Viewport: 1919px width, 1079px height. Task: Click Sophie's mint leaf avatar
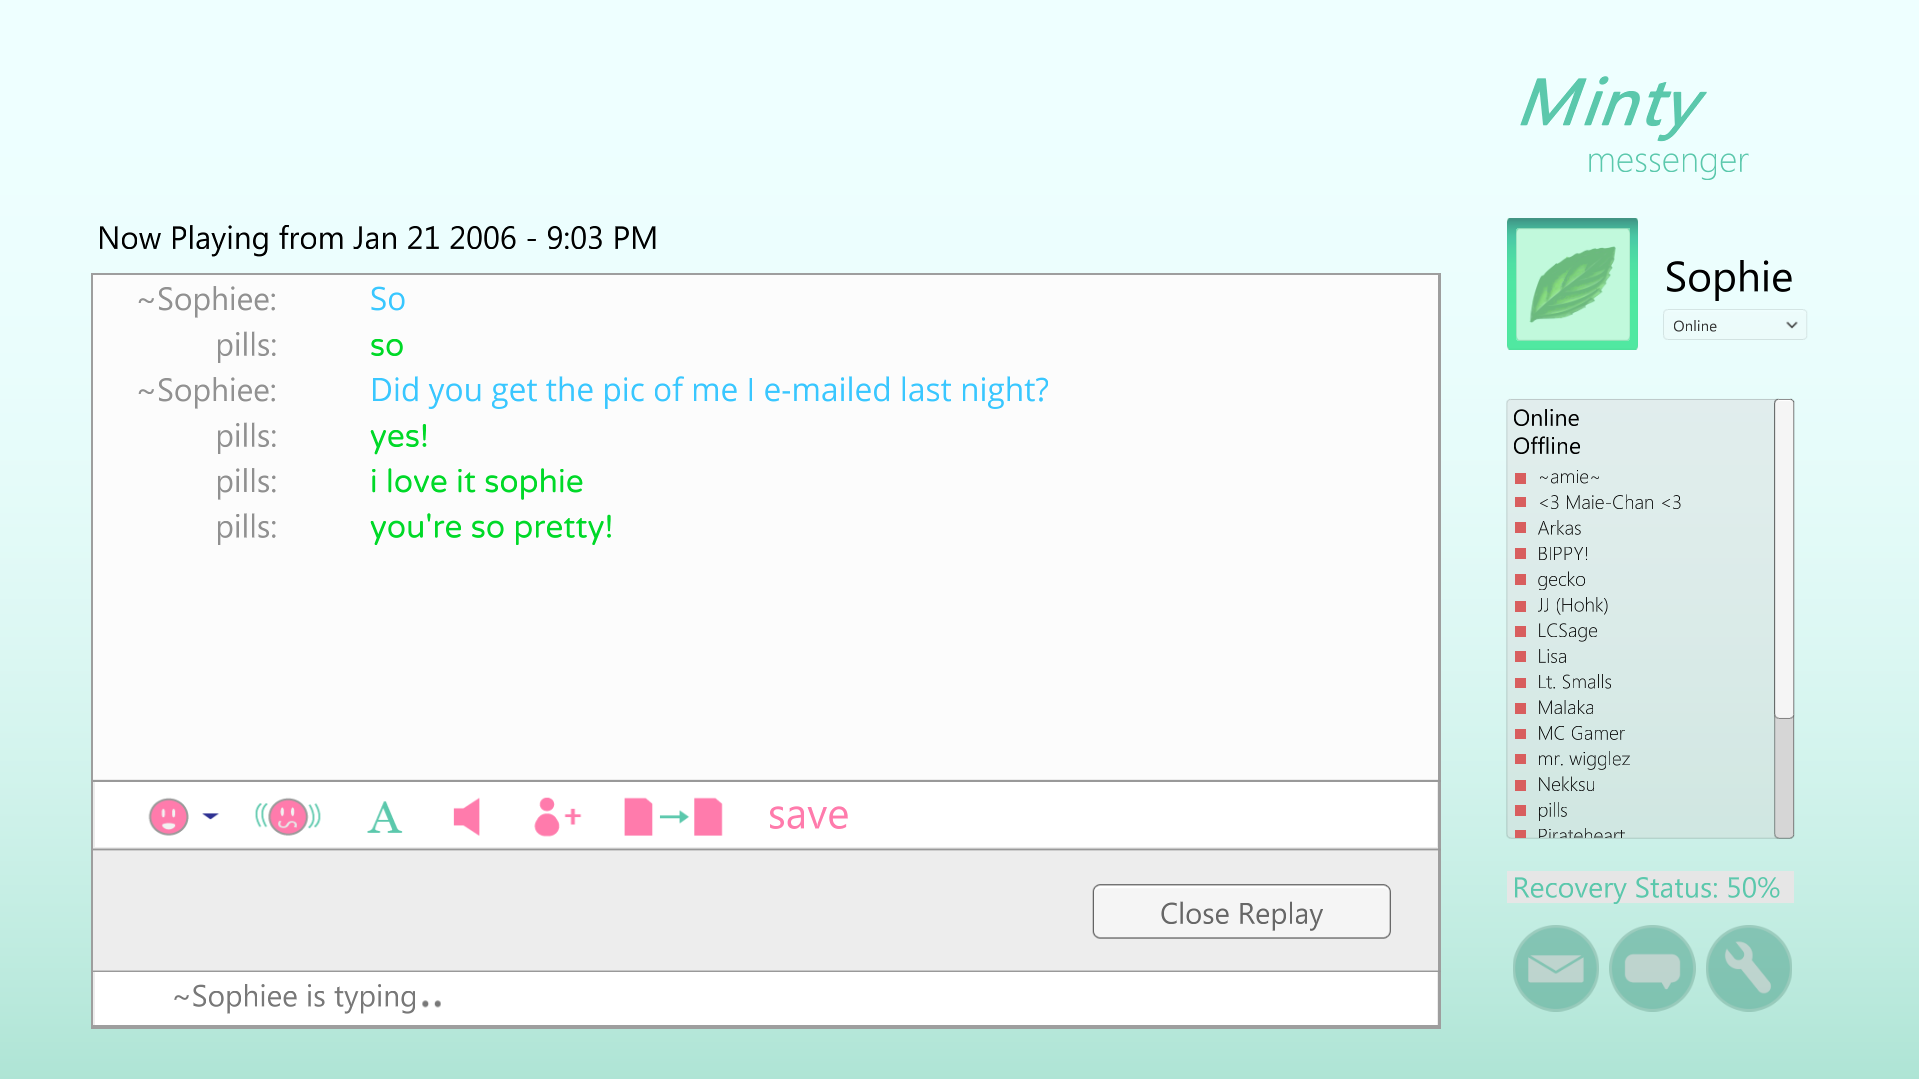pos(1572,284)
